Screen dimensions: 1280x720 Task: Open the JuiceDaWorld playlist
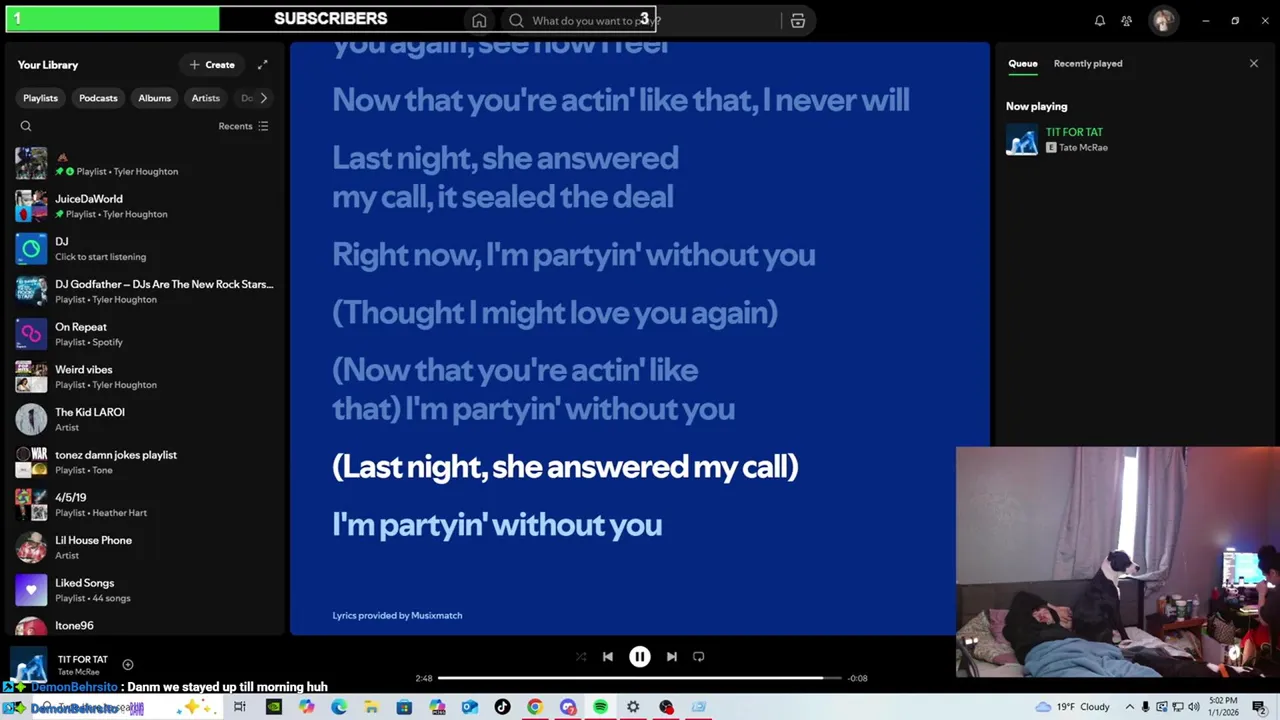coord(145,206)
